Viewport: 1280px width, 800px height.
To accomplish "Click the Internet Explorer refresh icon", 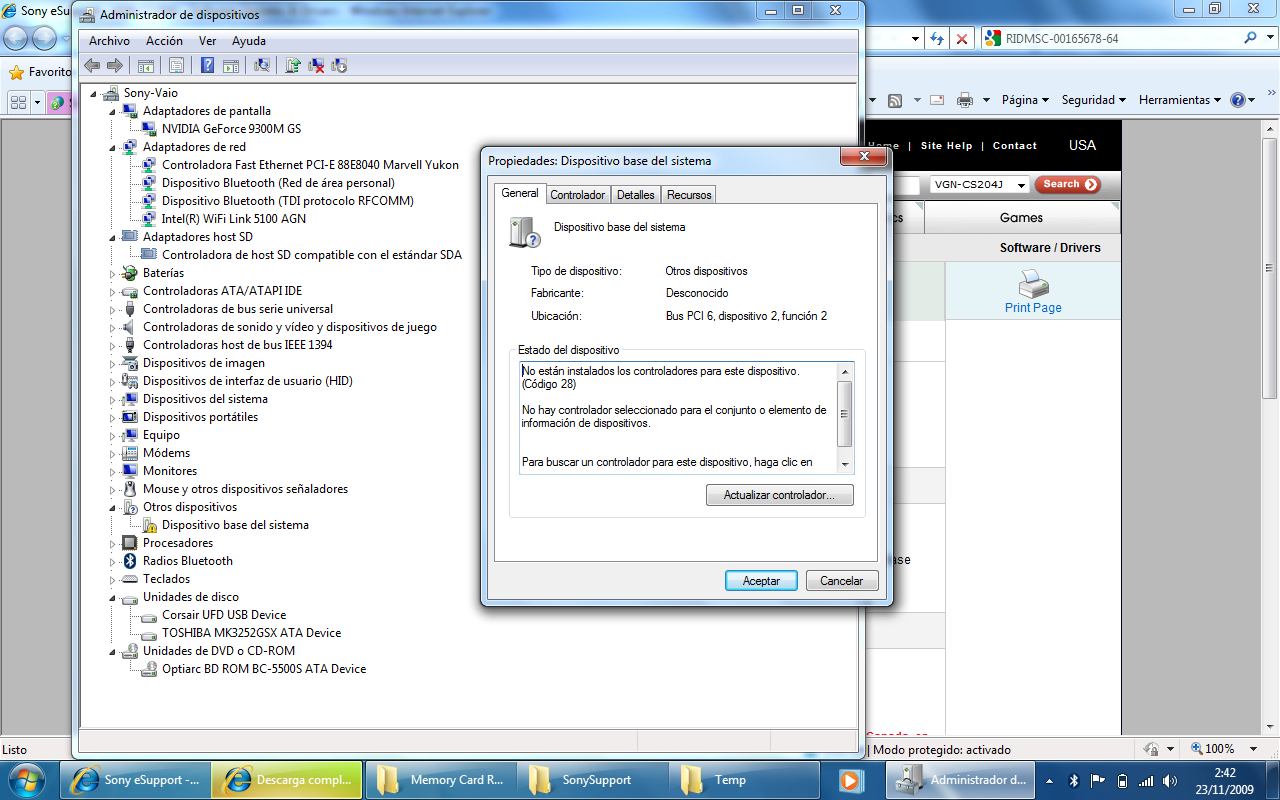I will pos(937,38).
